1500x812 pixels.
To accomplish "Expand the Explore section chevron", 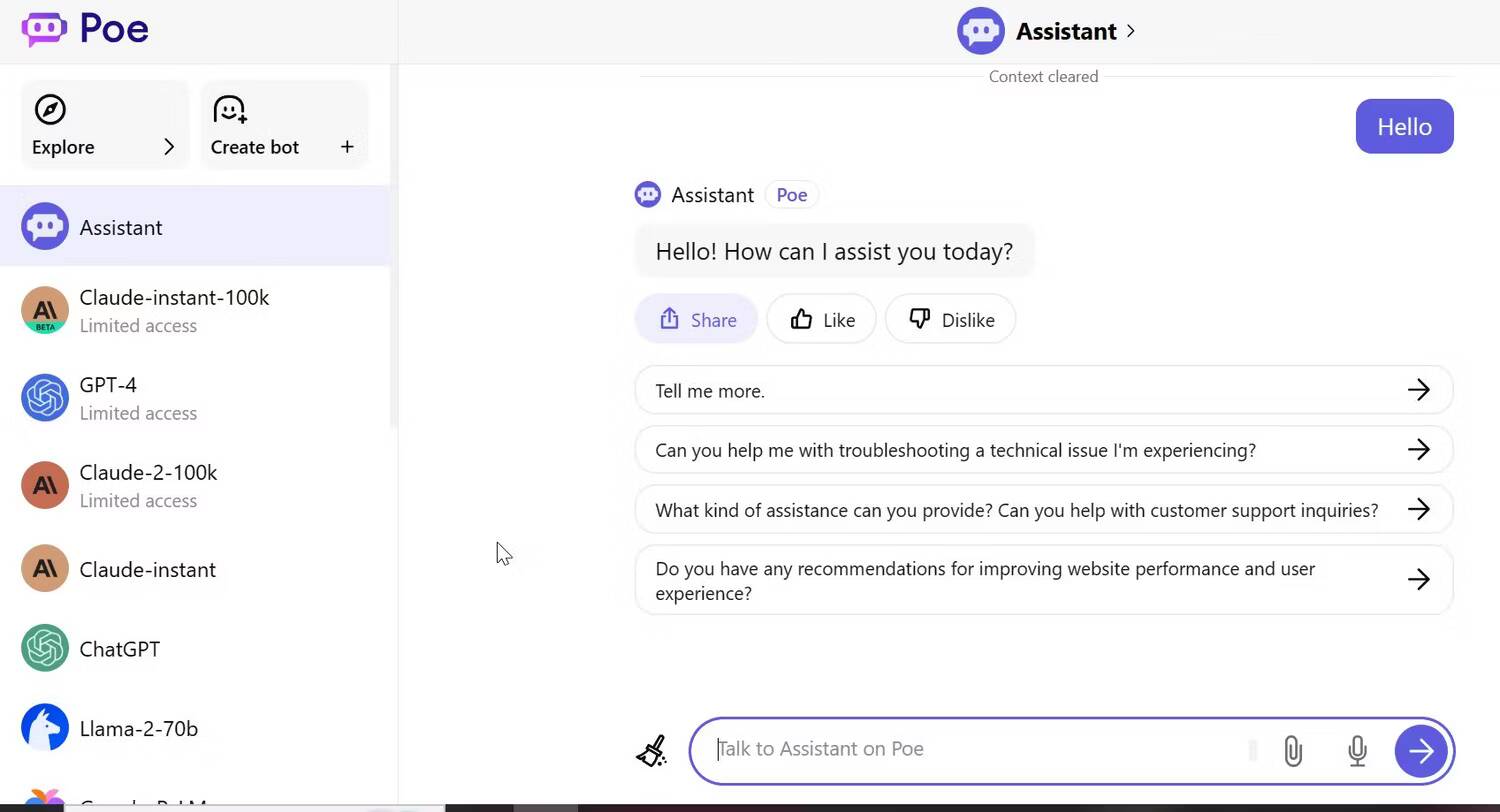I will [169, 147].
